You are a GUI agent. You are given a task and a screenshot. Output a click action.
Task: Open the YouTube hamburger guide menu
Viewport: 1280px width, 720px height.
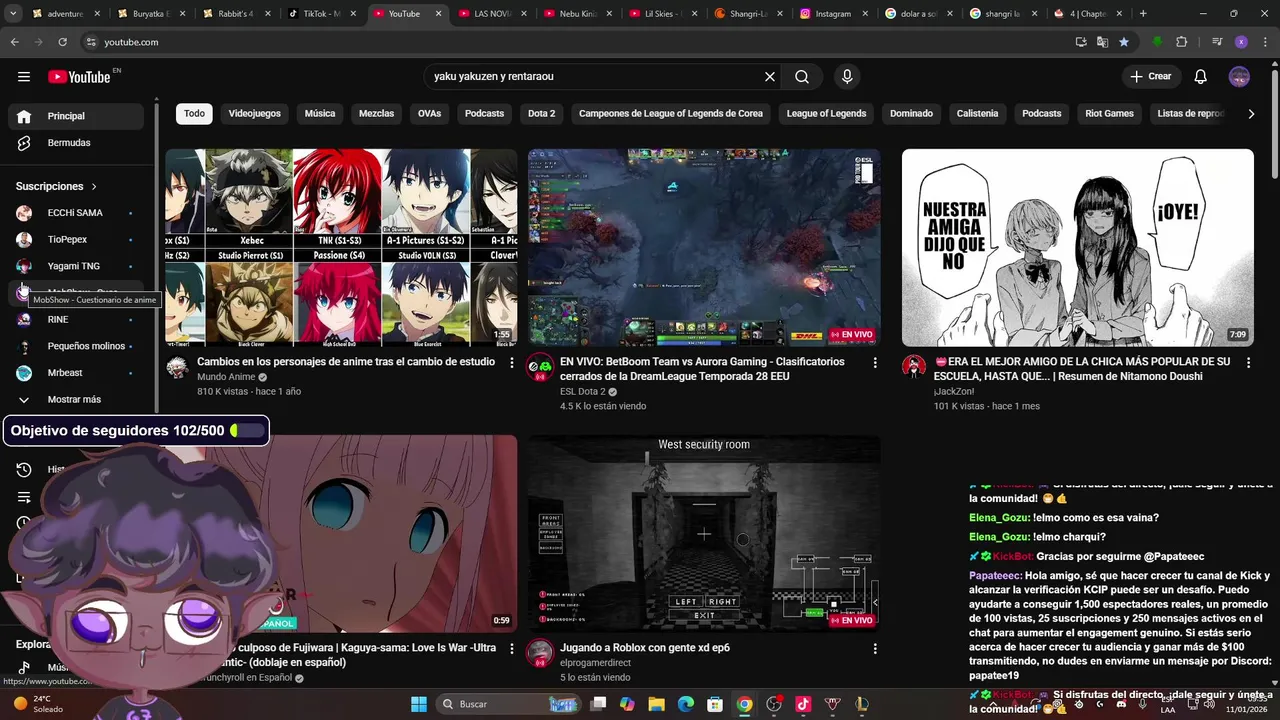click(x=24, y=77)
